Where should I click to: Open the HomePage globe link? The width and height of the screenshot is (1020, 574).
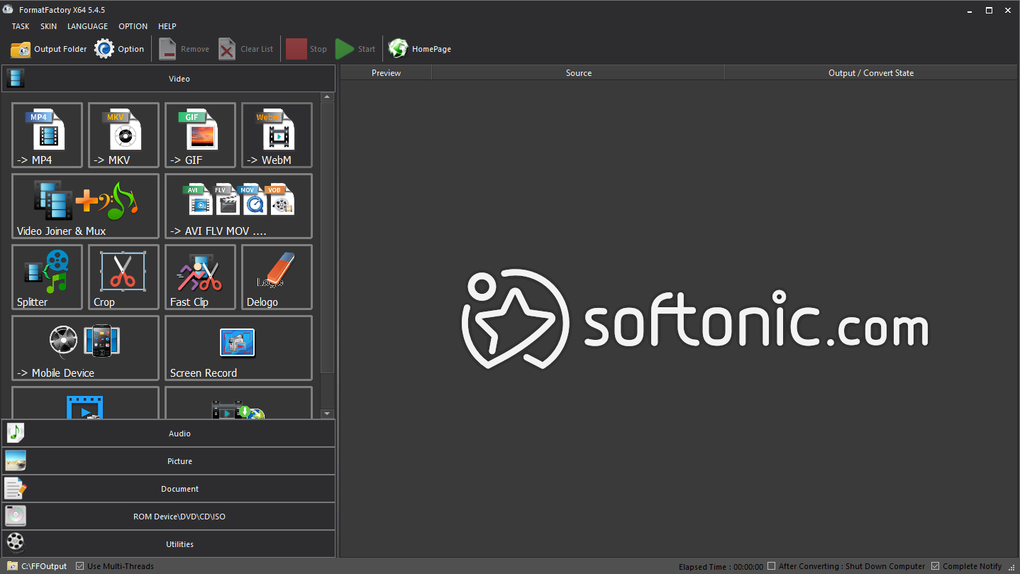coord(420,49)
